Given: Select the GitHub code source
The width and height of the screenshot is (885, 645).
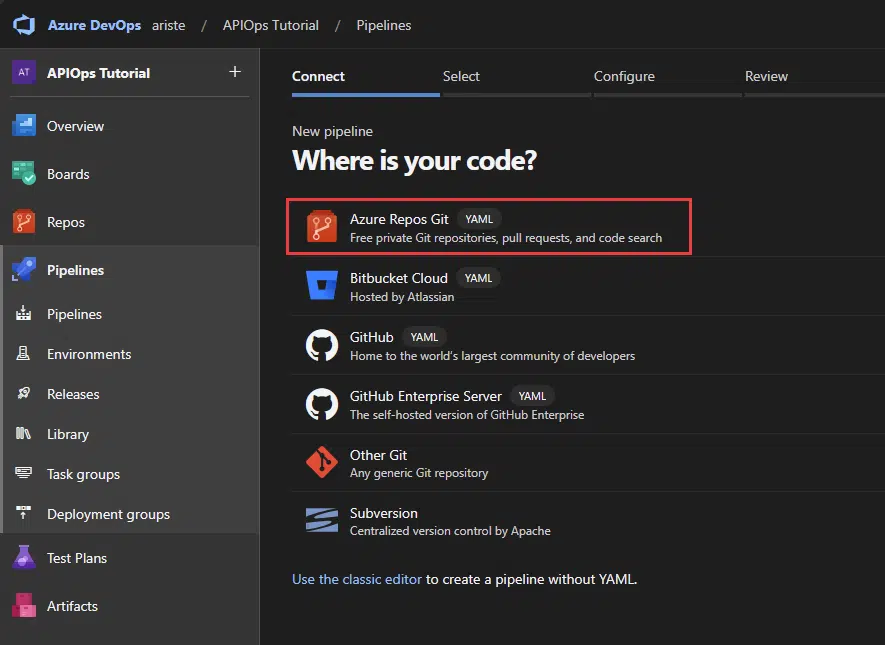Looking at the screenshot, I should click(372, 337).
